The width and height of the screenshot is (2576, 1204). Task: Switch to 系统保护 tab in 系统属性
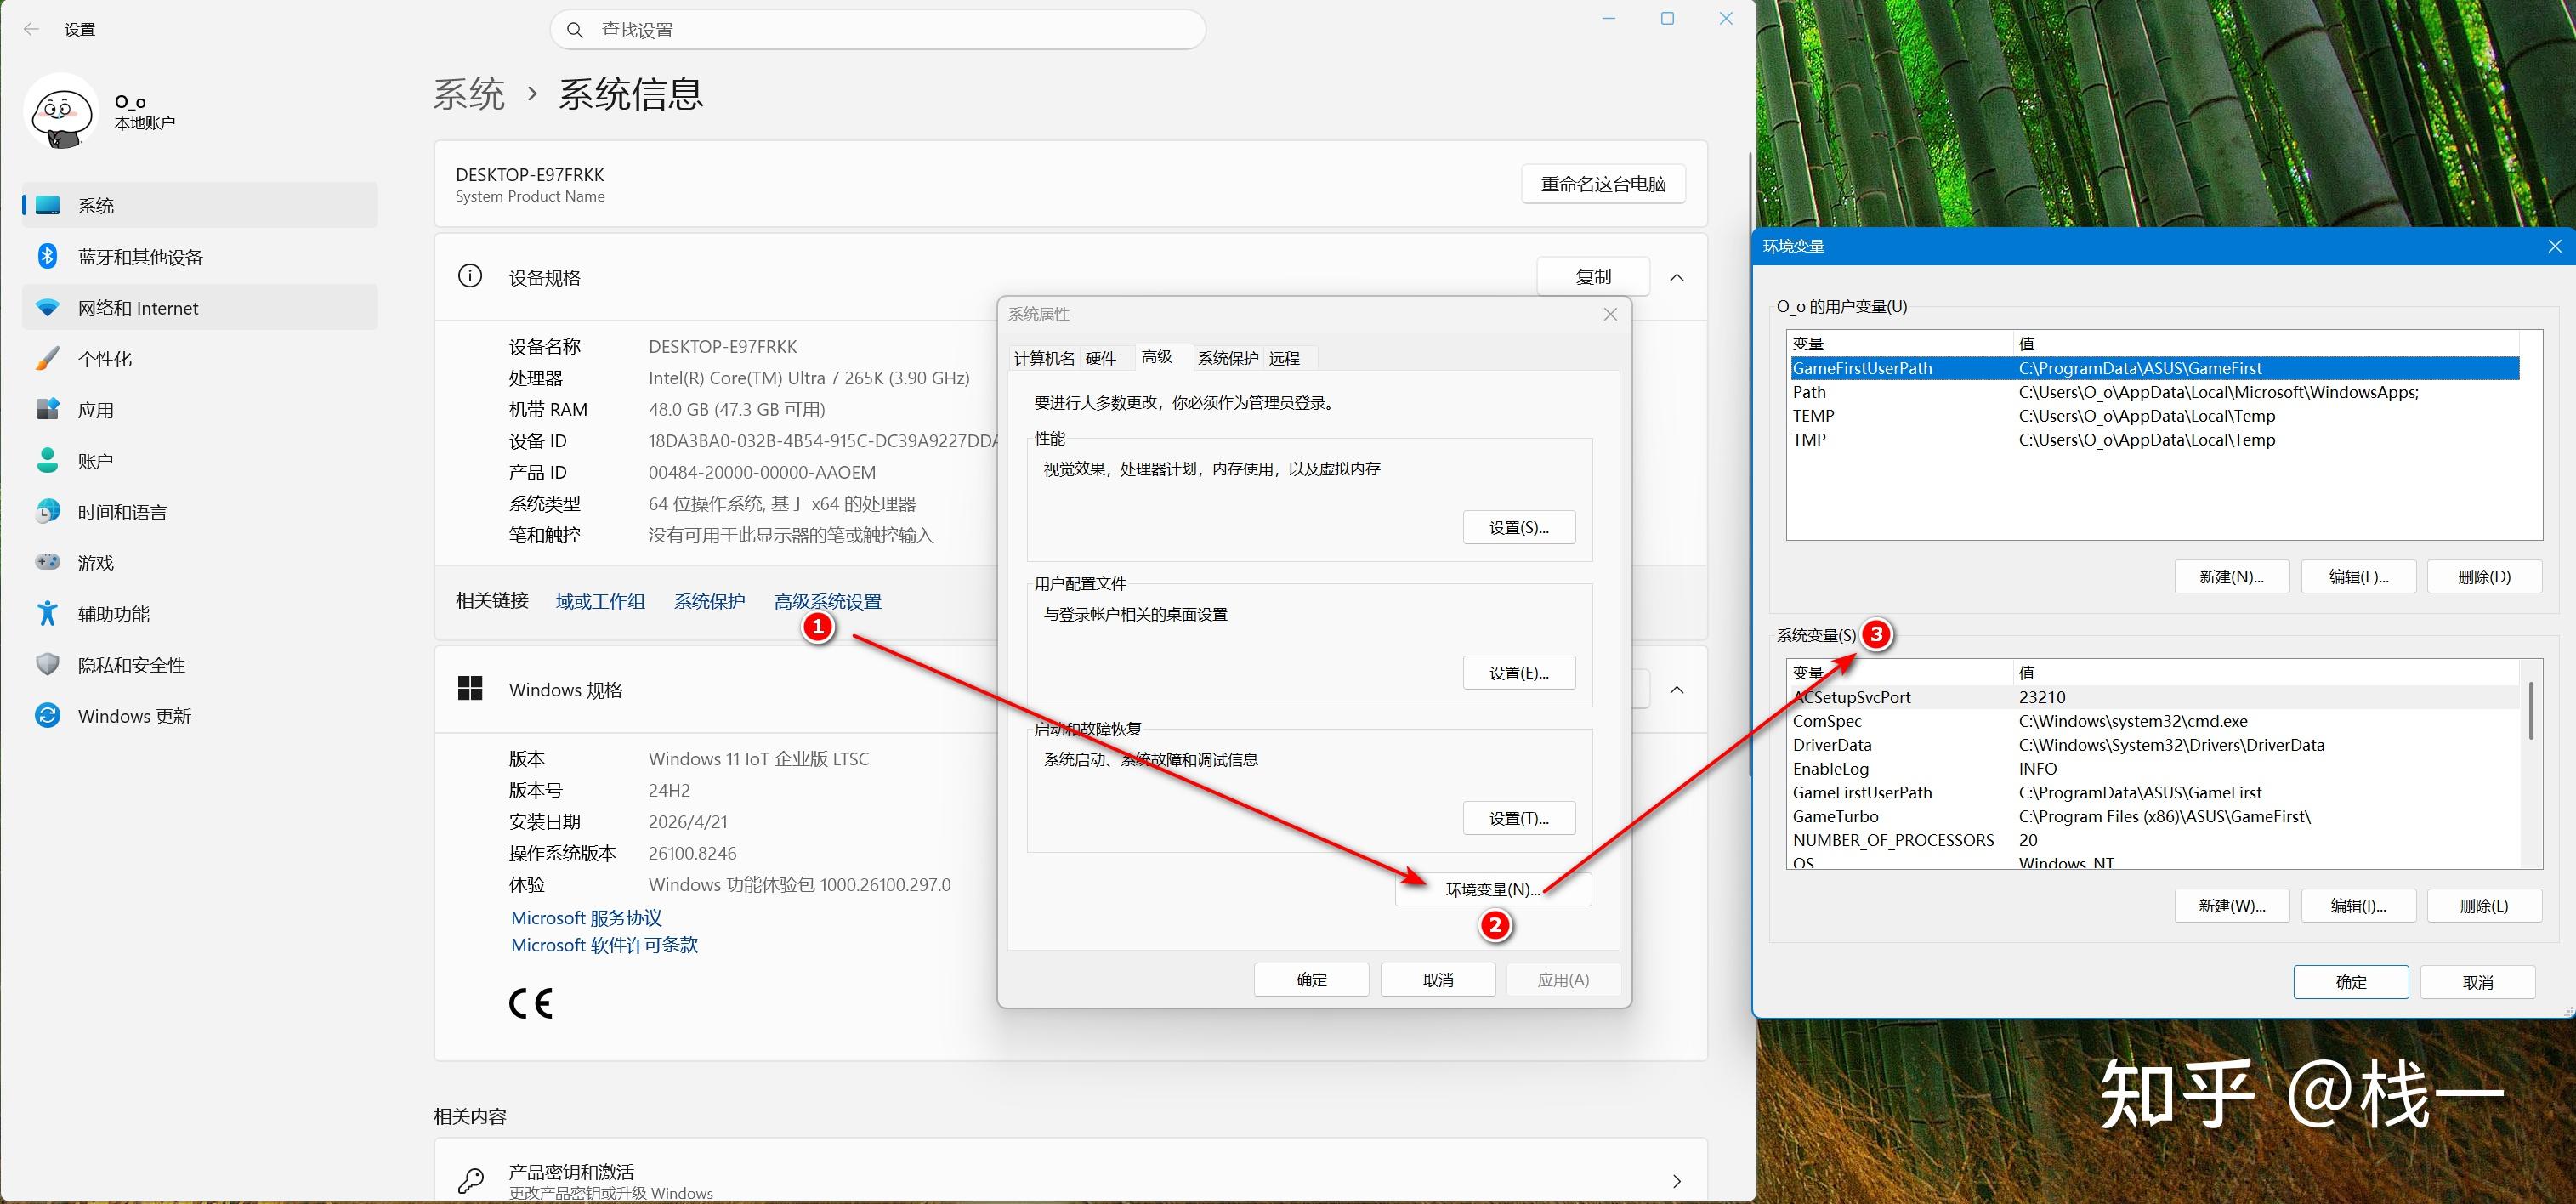click(x=1228, y=358)
